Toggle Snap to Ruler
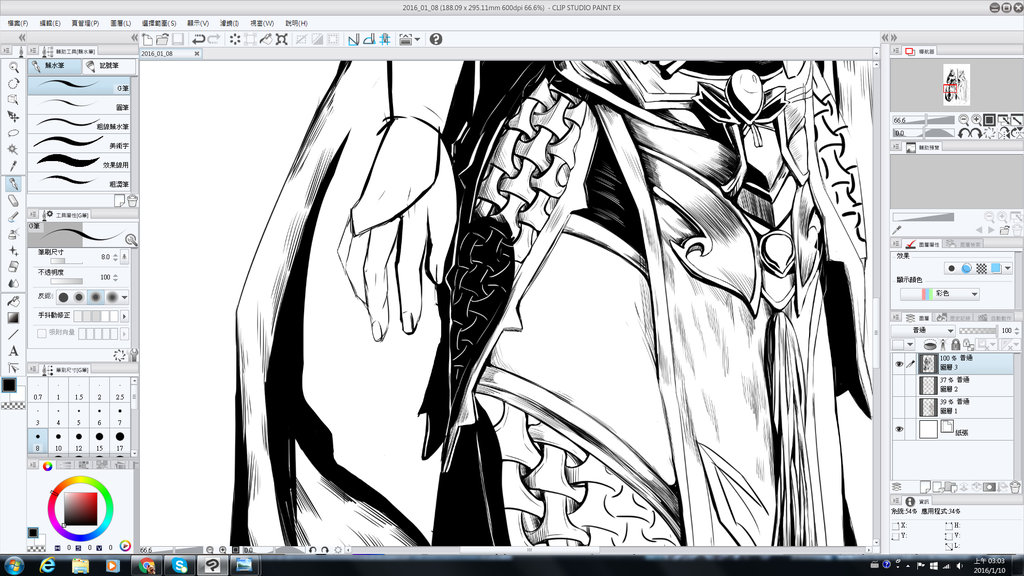 (353, 39)
